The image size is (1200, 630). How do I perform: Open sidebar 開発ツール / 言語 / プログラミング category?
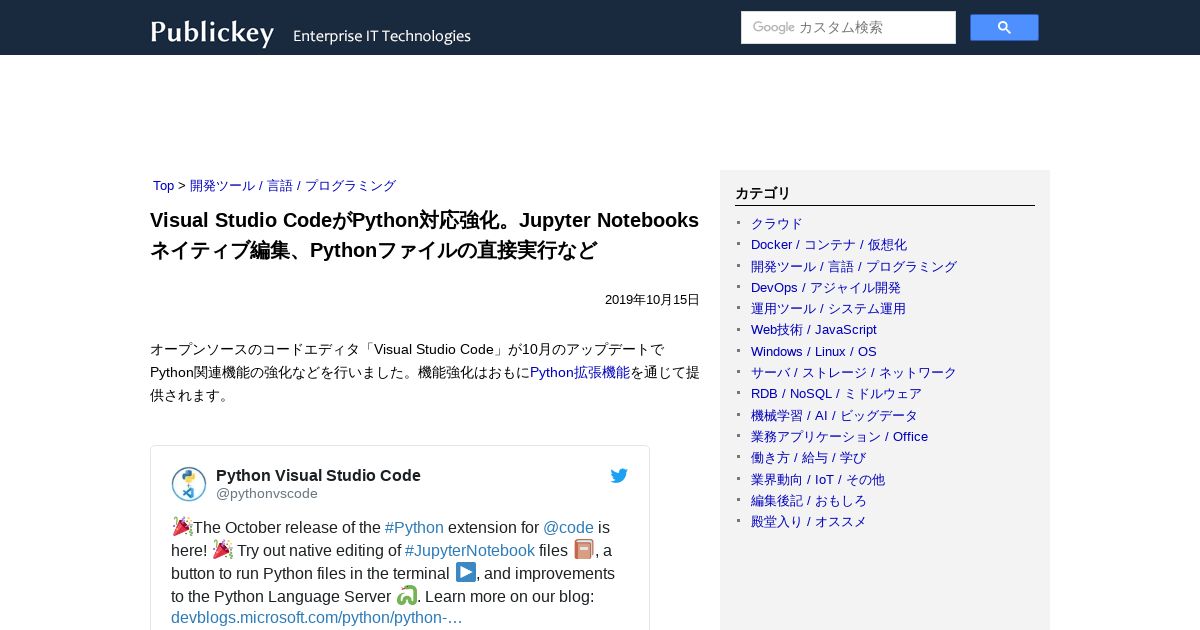pyautogui.click(x=854, y=267)
